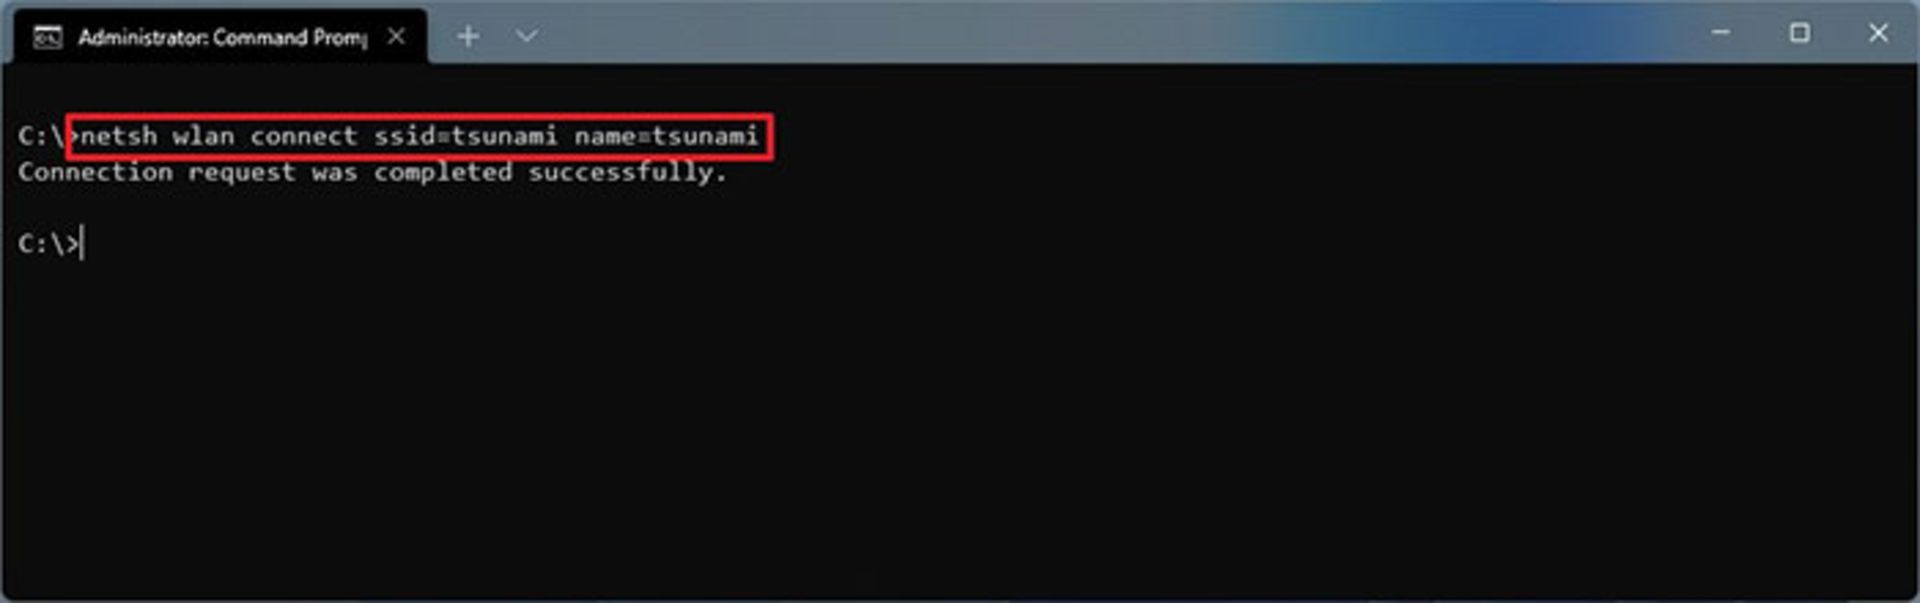This screenshot has width=1920, height=603.
Task: Click the wlan keyword in the command
Action: pos(203,136)
